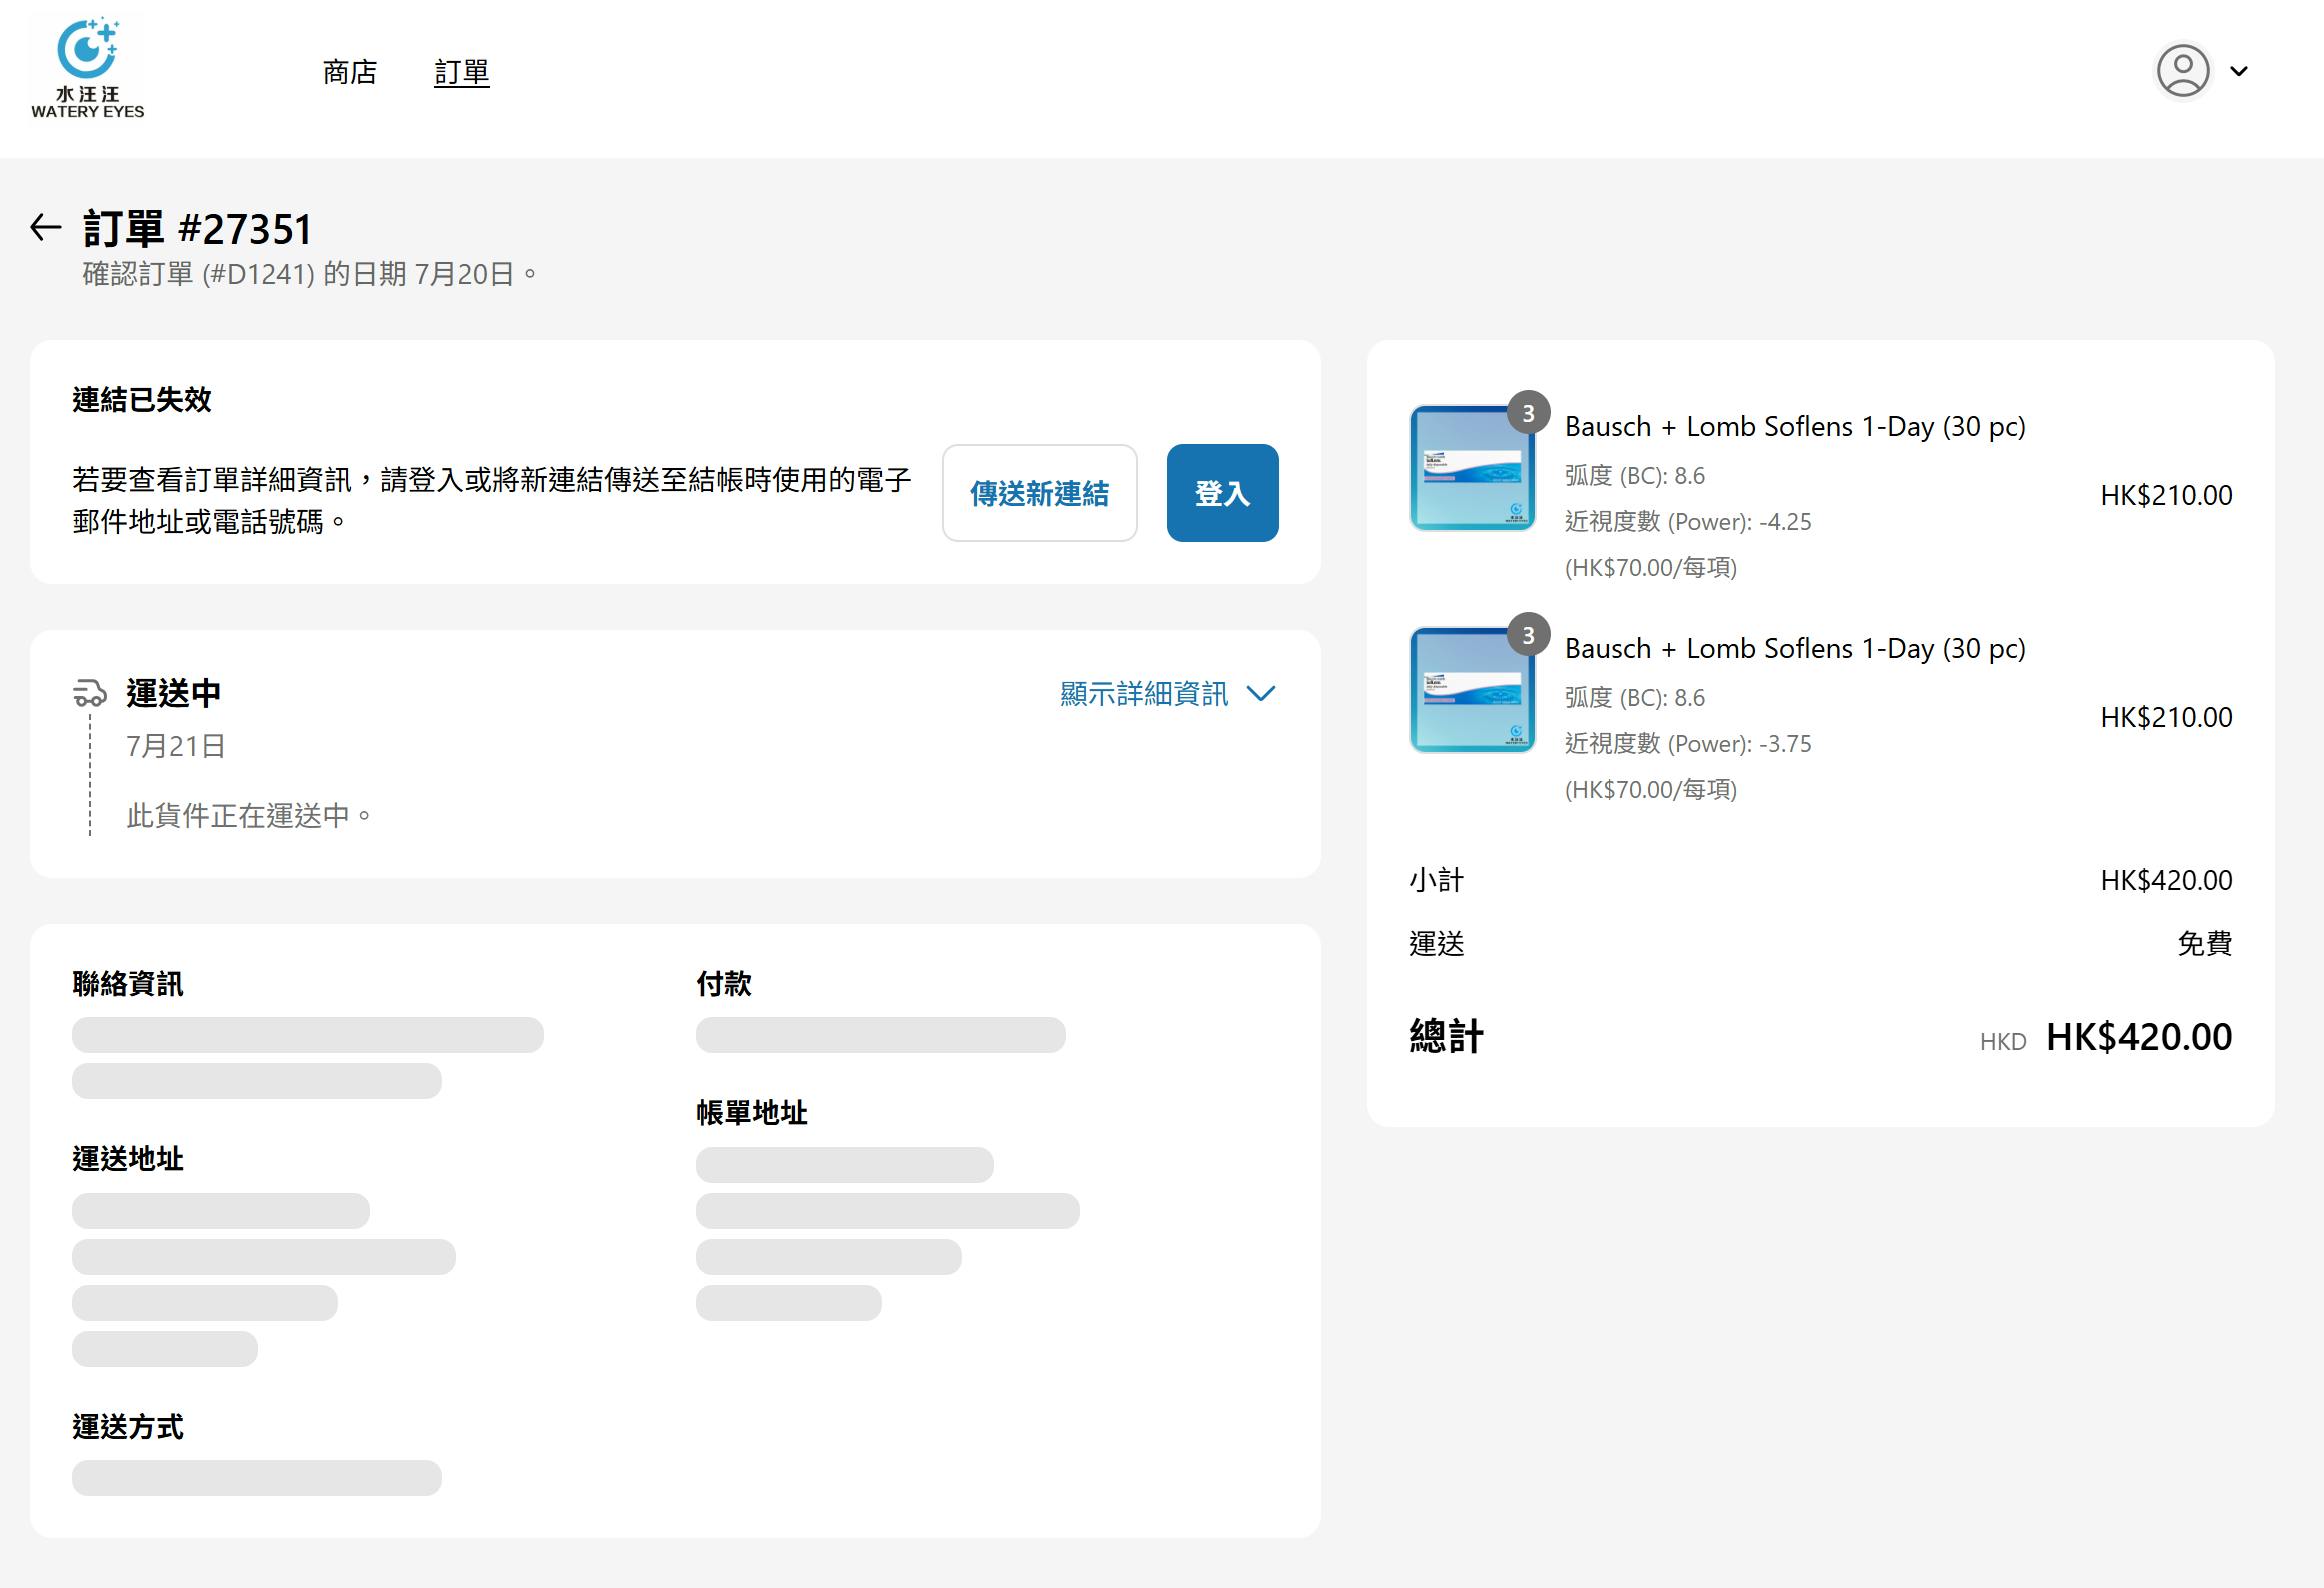The height and width of the screenshot is (1588, 2324).
Task: Click the HK$210.00 price of the -3.75 item
Action: [x=2166, y=717]
